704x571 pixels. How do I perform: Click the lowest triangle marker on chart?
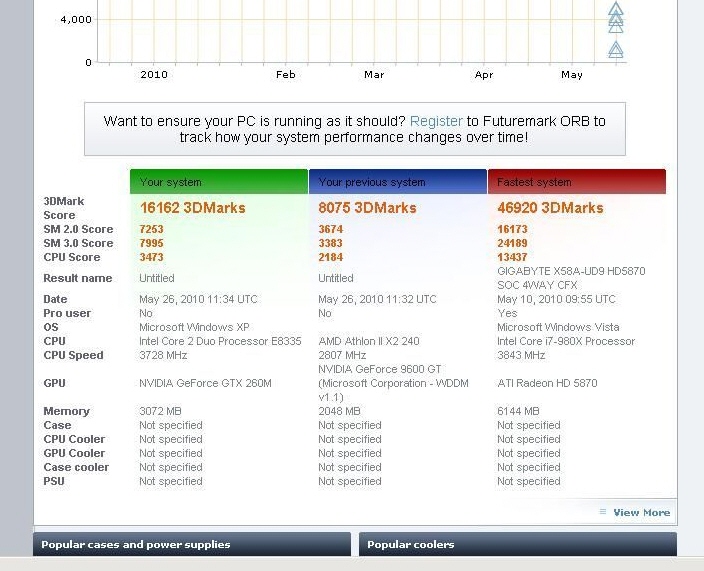pos(616,50)
